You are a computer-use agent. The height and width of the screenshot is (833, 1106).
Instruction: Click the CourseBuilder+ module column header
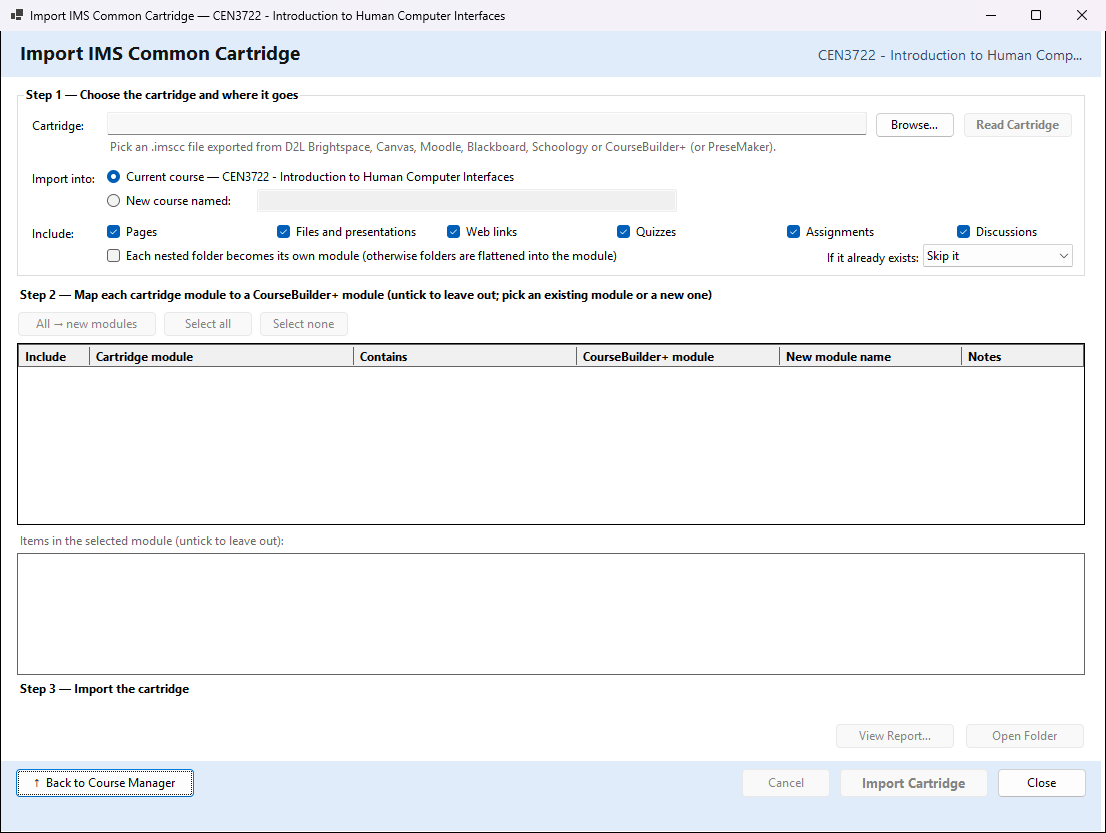pyautogui.click(x=678, y=356)
